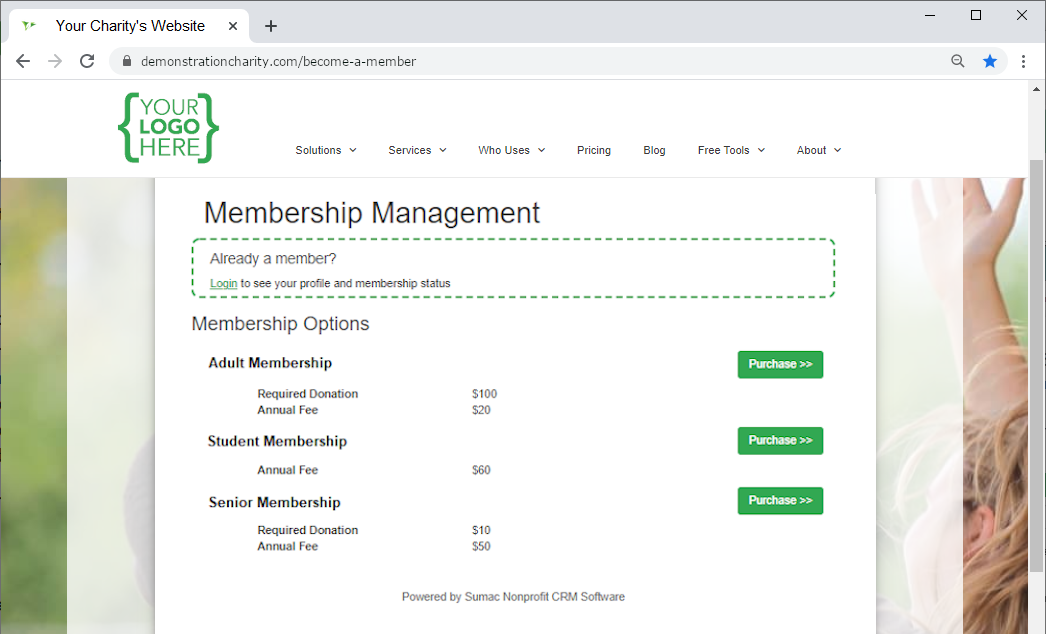The width and height of the screenshot is (1046, 634).
Task: Click the tab favicon for Your Charity's Website
Action: click(x=29, y=26)
